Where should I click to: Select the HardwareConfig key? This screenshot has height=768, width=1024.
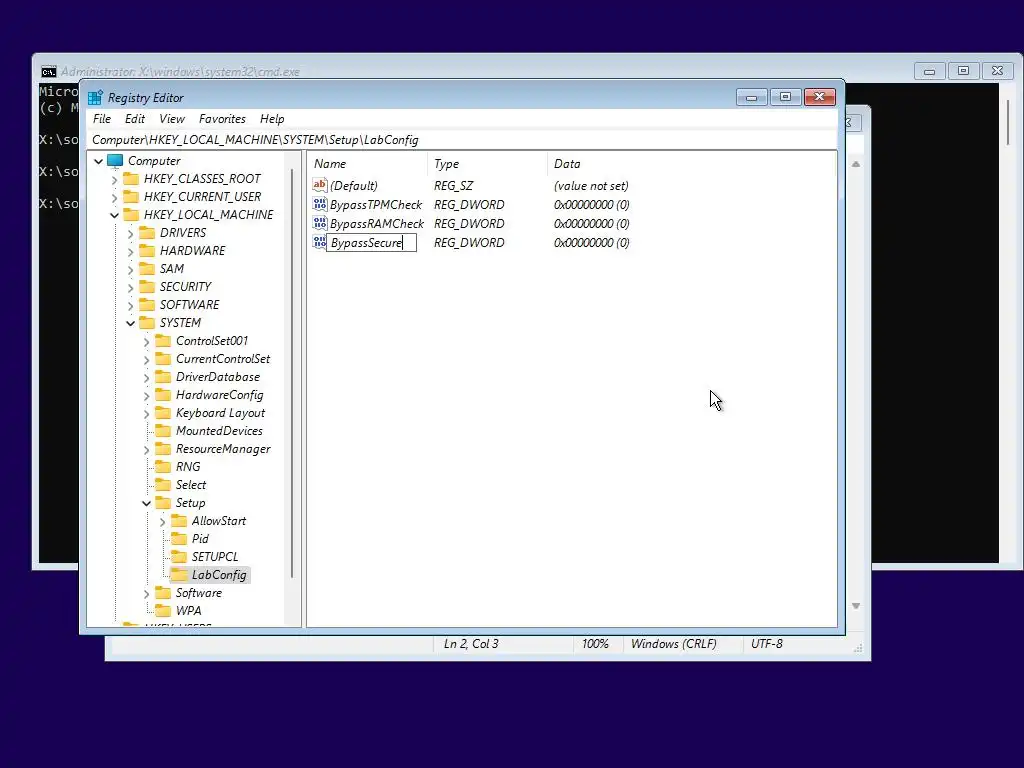219,395
